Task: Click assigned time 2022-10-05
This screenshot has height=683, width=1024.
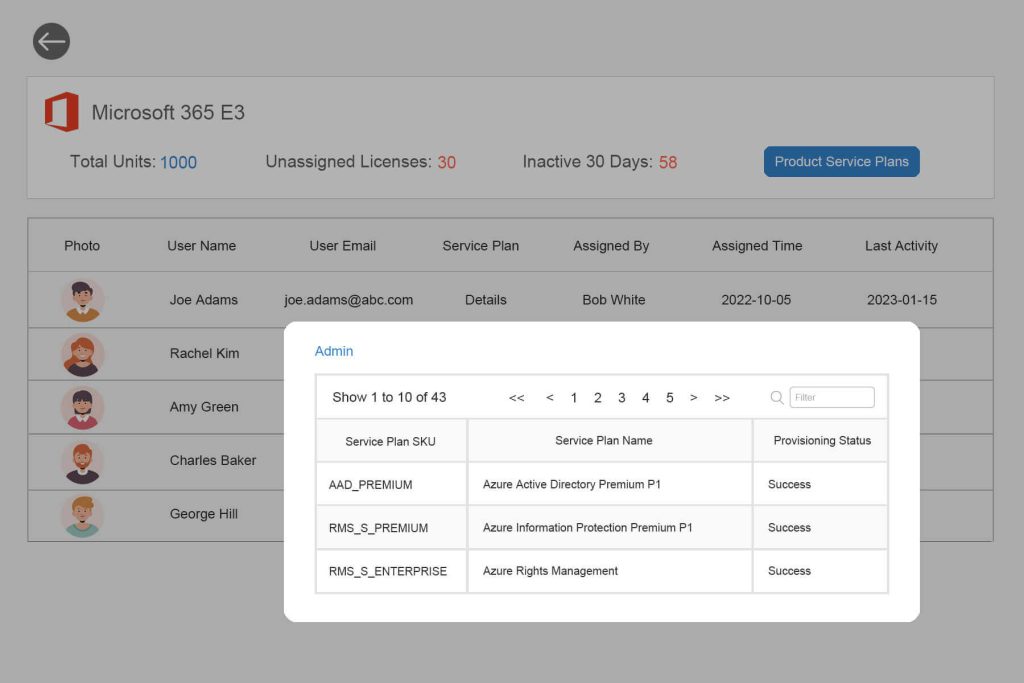Action: point(756,300)
